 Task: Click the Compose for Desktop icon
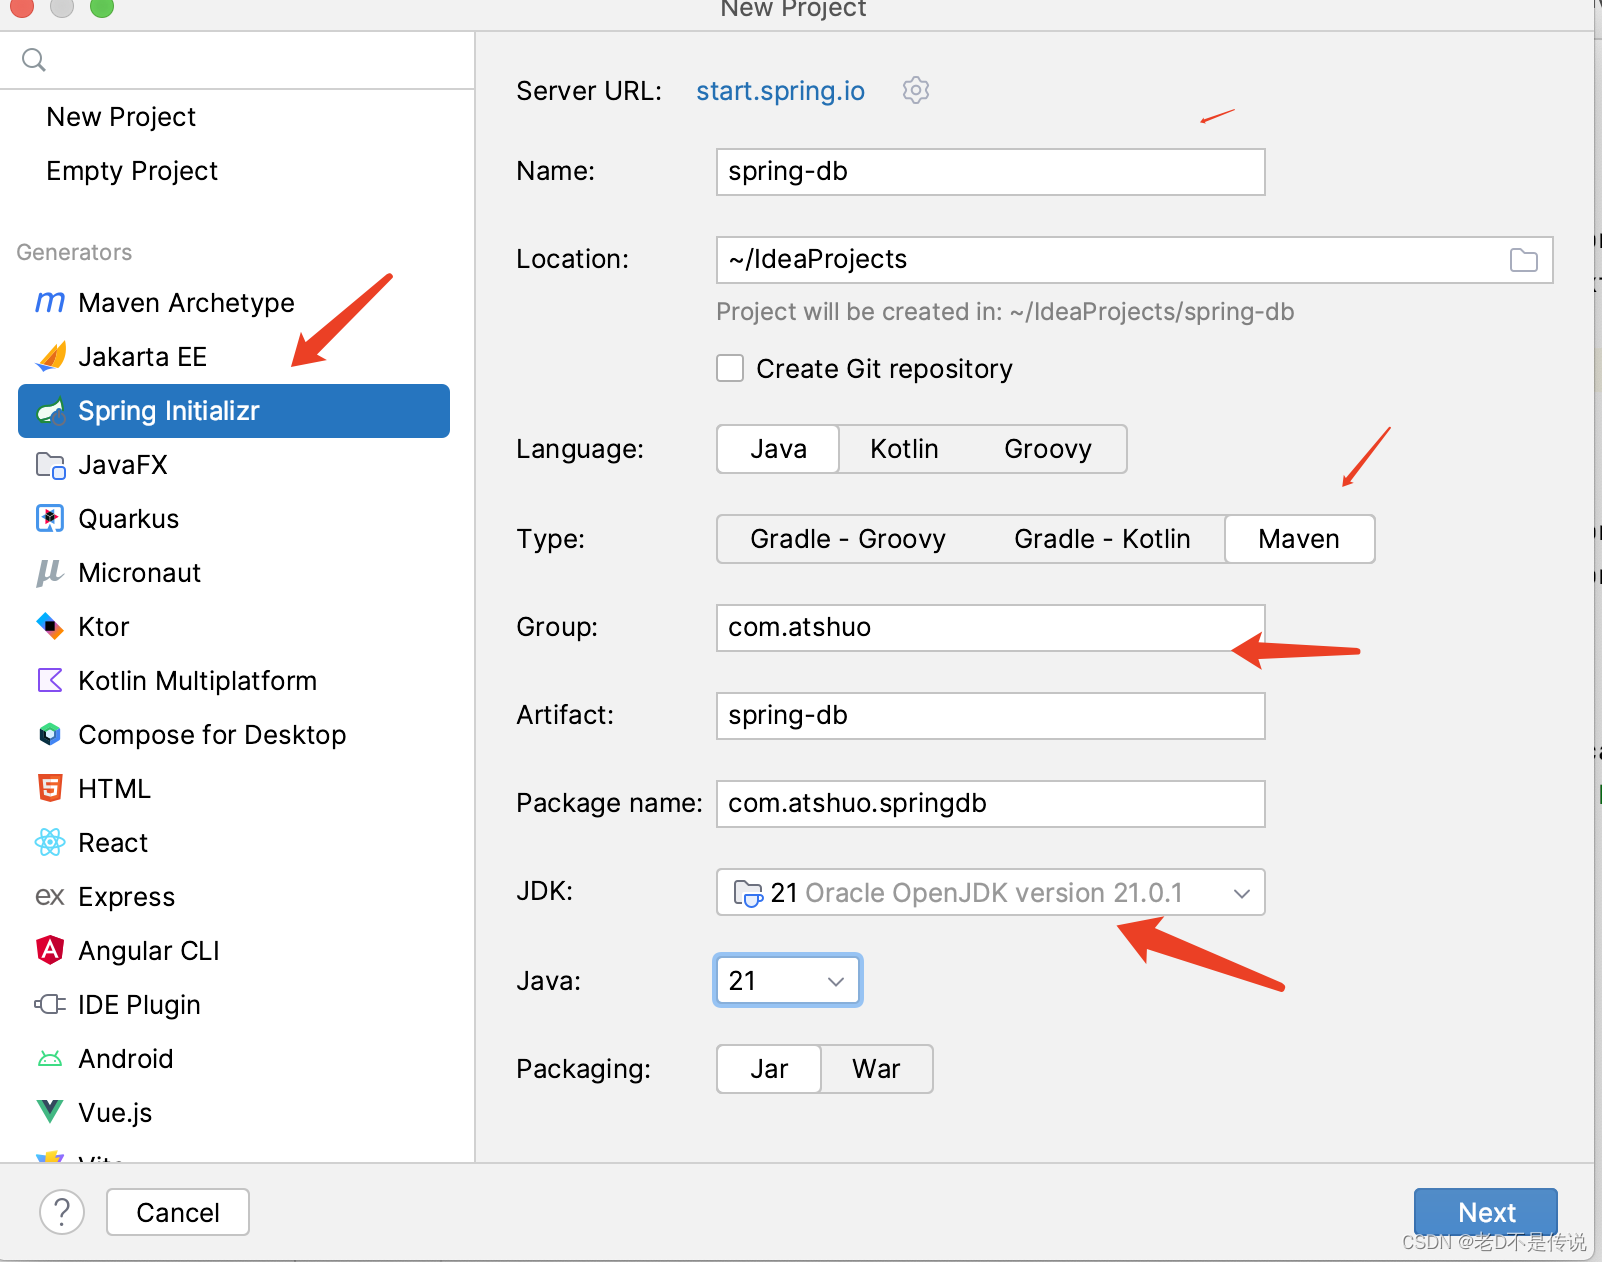50,734
